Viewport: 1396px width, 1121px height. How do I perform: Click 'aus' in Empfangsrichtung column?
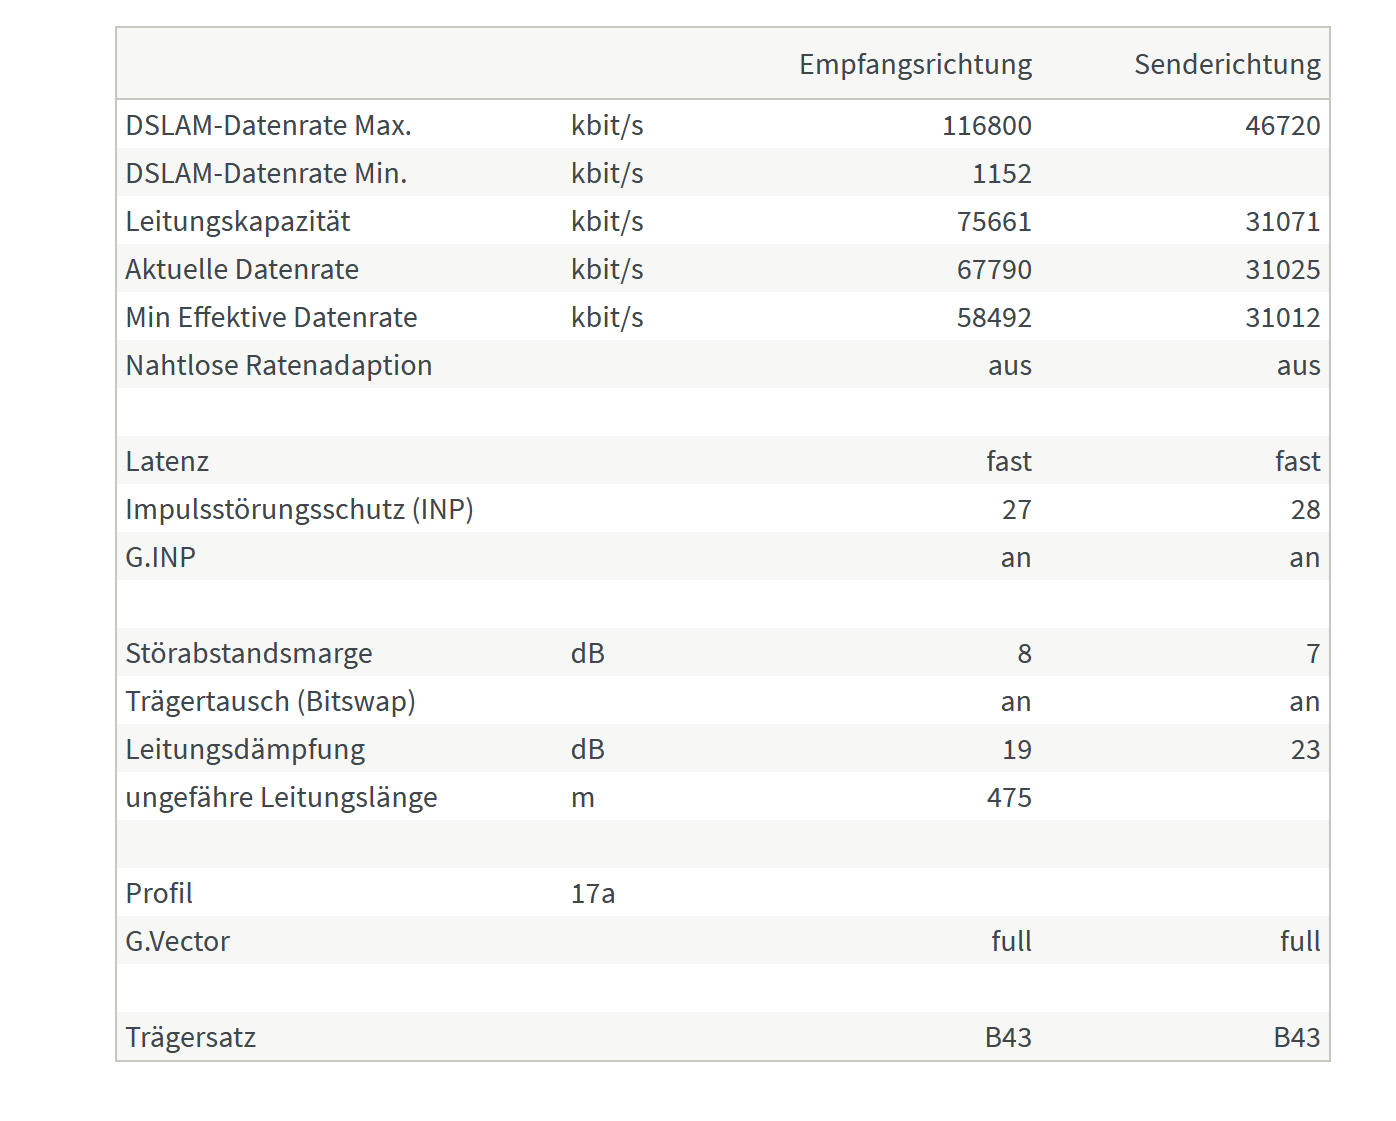pyautogui.click(x=1009, y=366)
